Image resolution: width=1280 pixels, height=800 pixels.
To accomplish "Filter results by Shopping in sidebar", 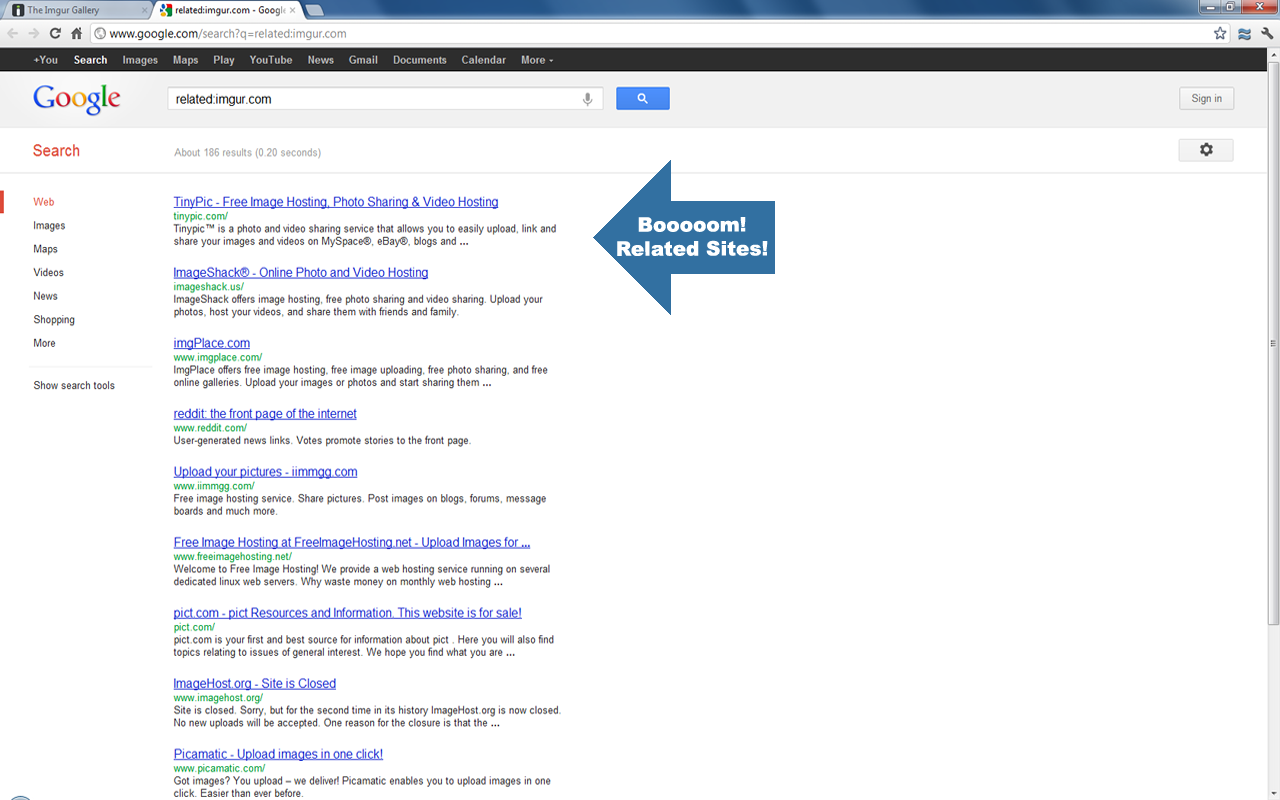I will (54, 320).
